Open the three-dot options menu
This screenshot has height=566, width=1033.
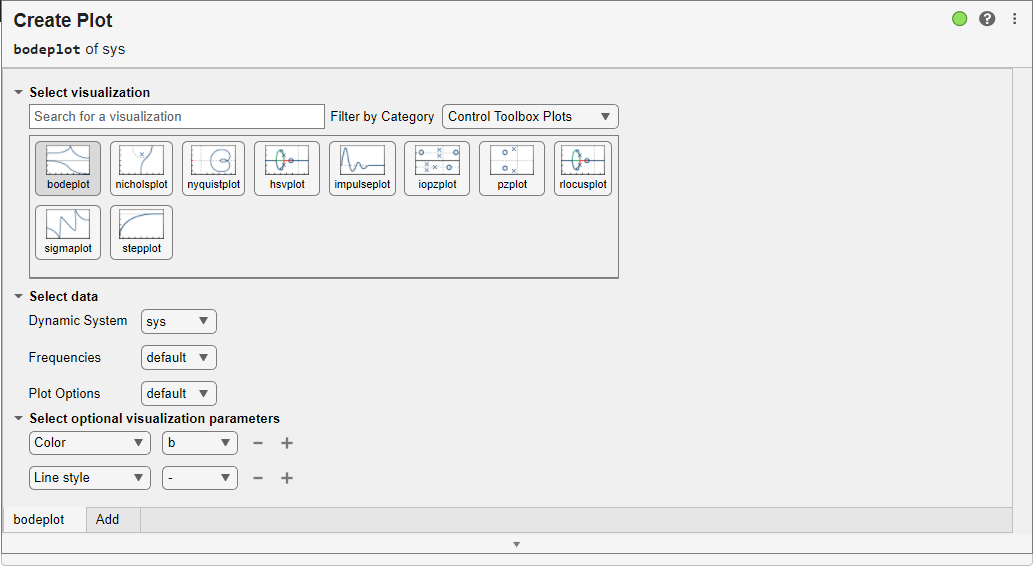tap(1015, 18)
